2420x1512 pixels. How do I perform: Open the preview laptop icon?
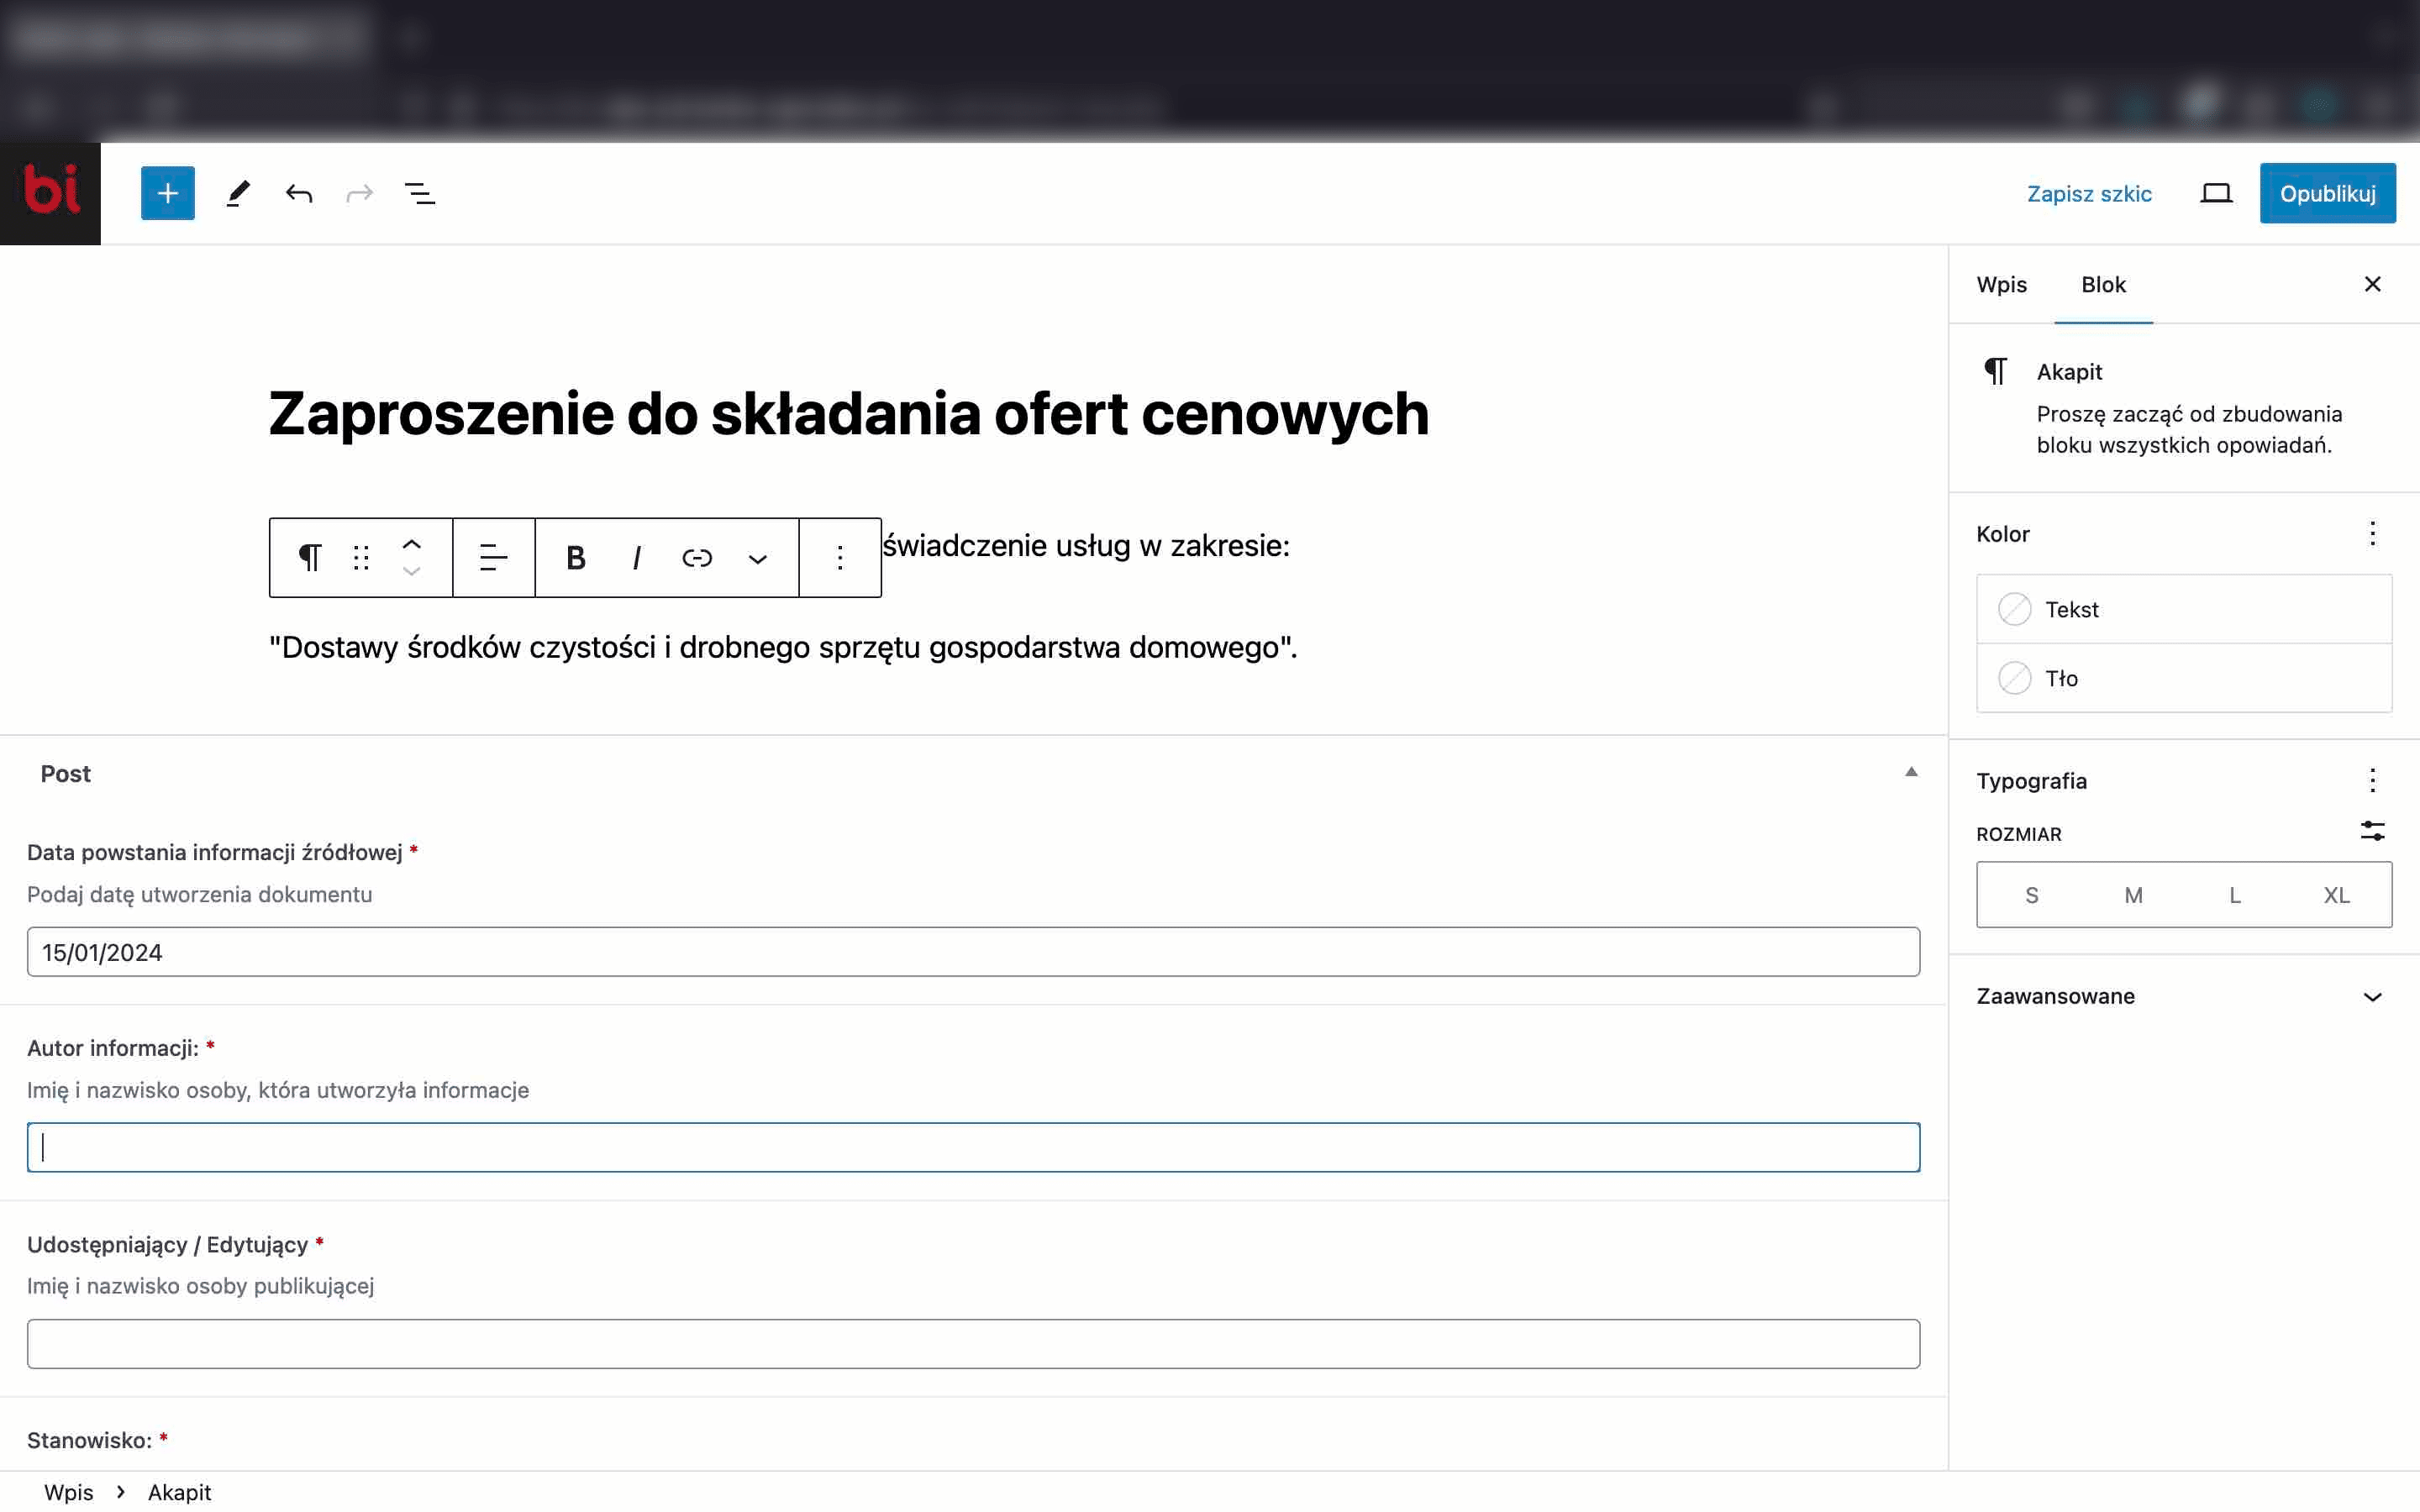(x=2216, y=193)
